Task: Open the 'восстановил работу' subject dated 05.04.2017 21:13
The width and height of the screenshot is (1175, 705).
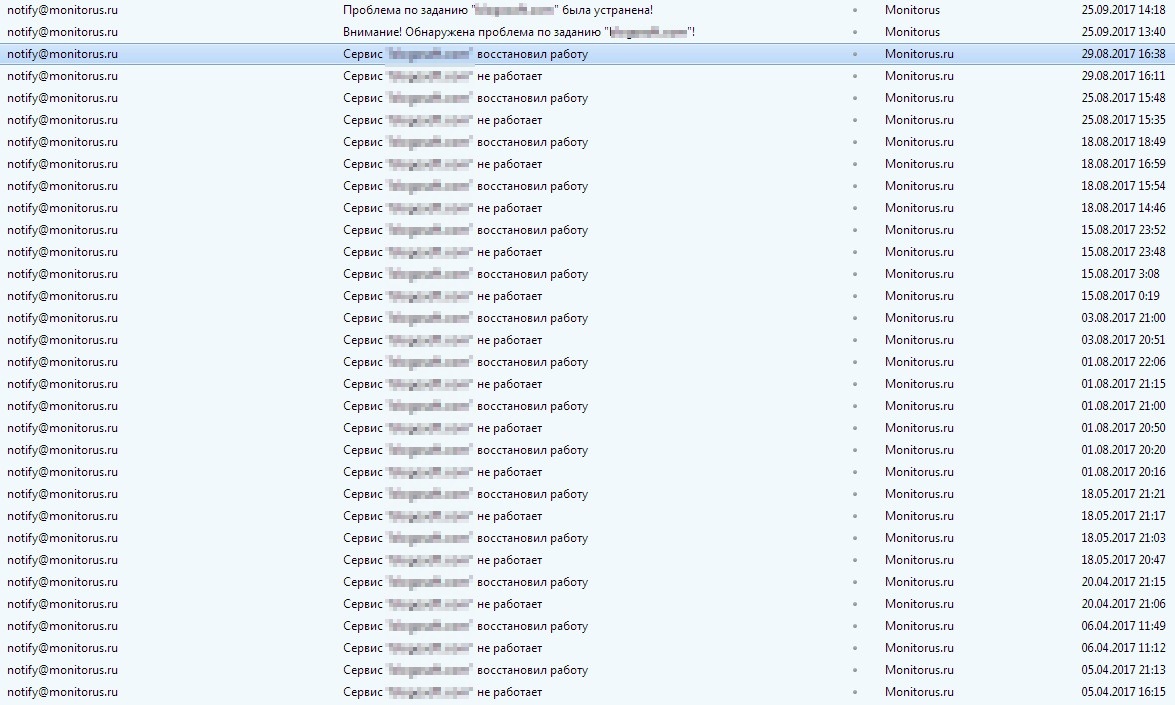Action: 465,670
